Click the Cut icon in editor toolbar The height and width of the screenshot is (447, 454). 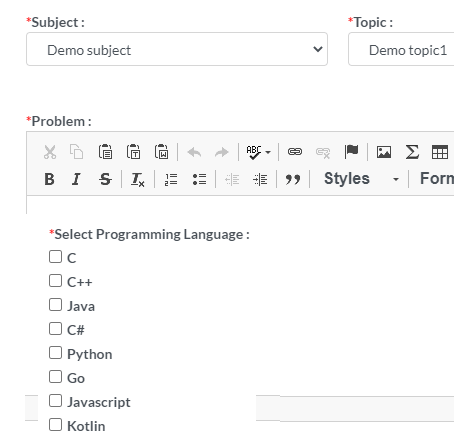click(50, 152)
